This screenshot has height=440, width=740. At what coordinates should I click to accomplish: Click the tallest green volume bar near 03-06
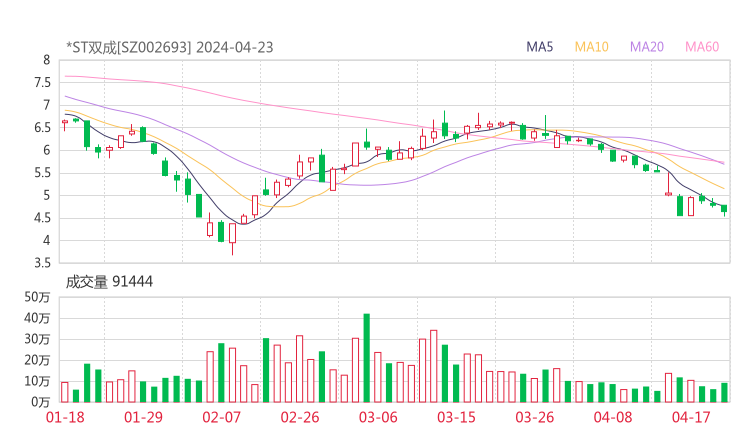pos(367,358)
